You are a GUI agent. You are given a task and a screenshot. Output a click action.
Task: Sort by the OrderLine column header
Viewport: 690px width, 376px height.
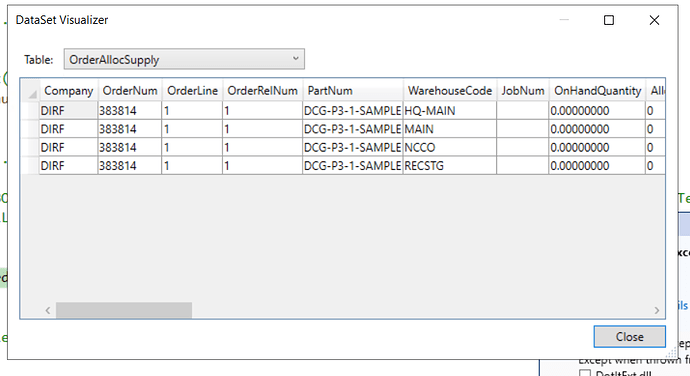192,91
